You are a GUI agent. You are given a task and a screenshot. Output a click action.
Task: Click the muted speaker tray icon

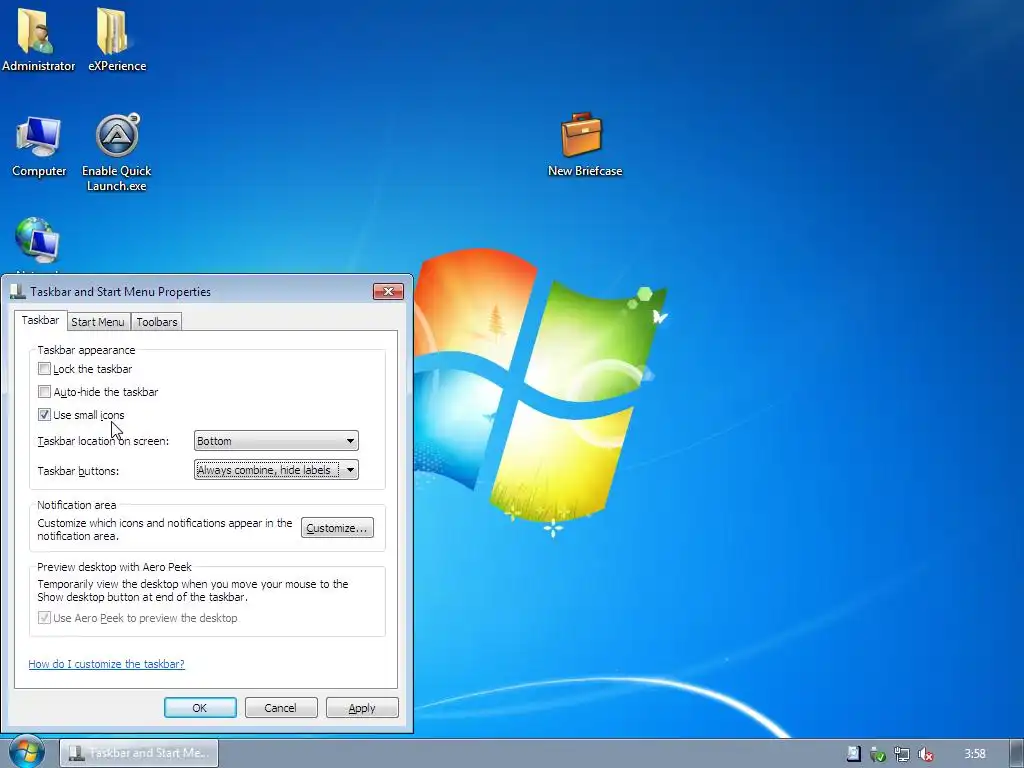pos(925,754)
